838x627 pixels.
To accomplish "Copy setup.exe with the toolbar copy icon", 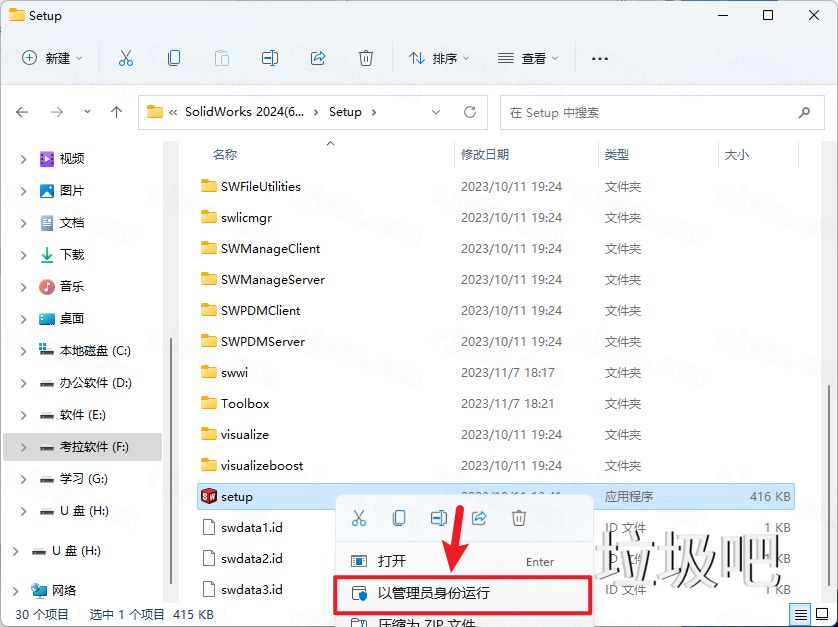I will [x=173, y=59].
